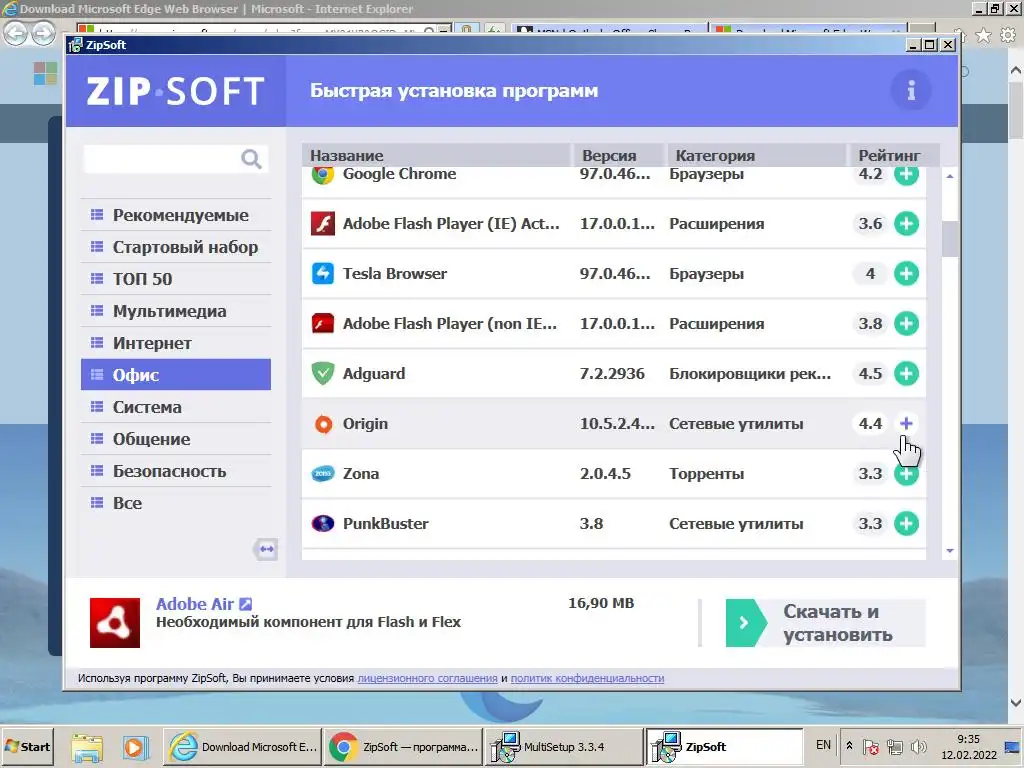Screen dimensions: 1024x768
Task: Open the Система category
Action: [x=176, y=407]
